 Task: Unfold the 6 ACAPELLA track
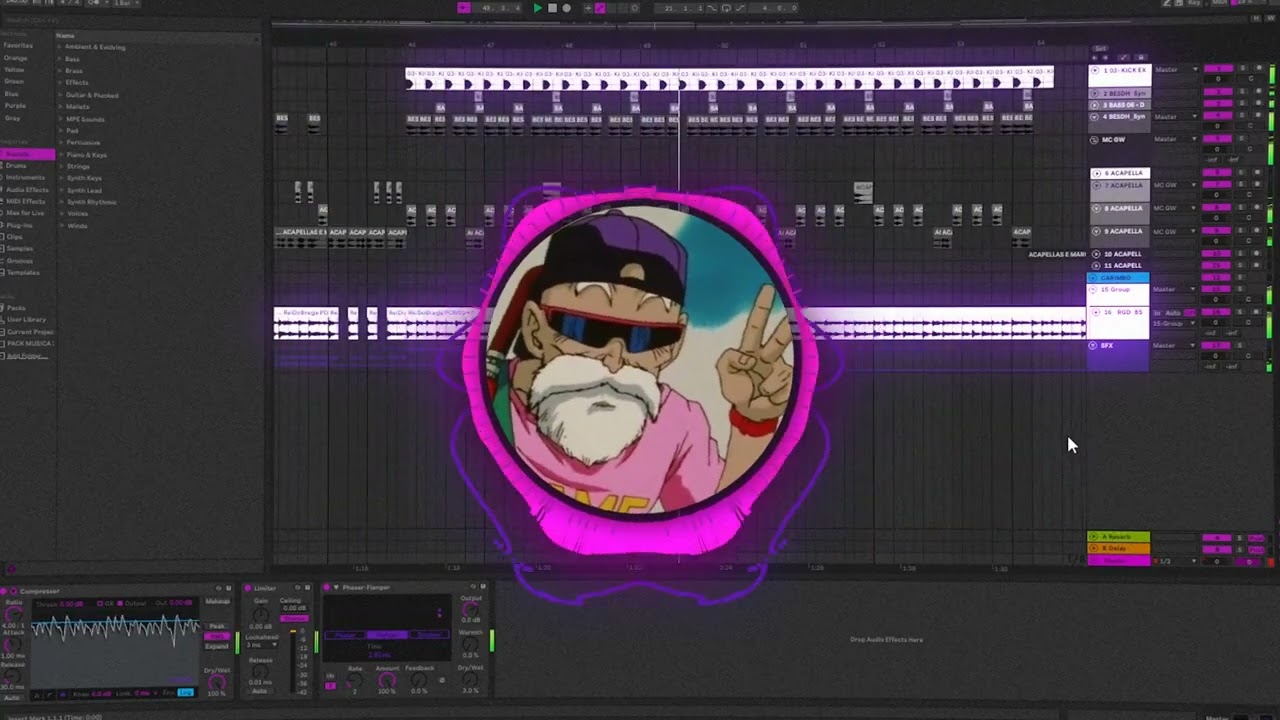(1096, 173)
